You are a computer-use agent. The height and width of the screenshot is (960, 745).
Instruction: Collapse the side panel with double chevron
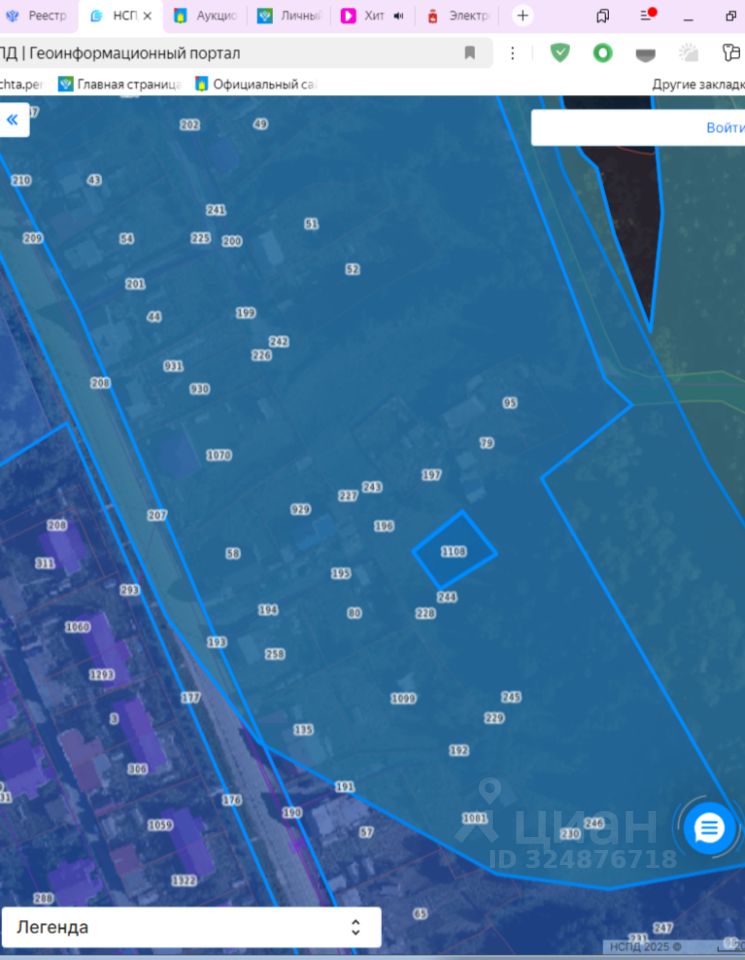(x=12, y=120)
